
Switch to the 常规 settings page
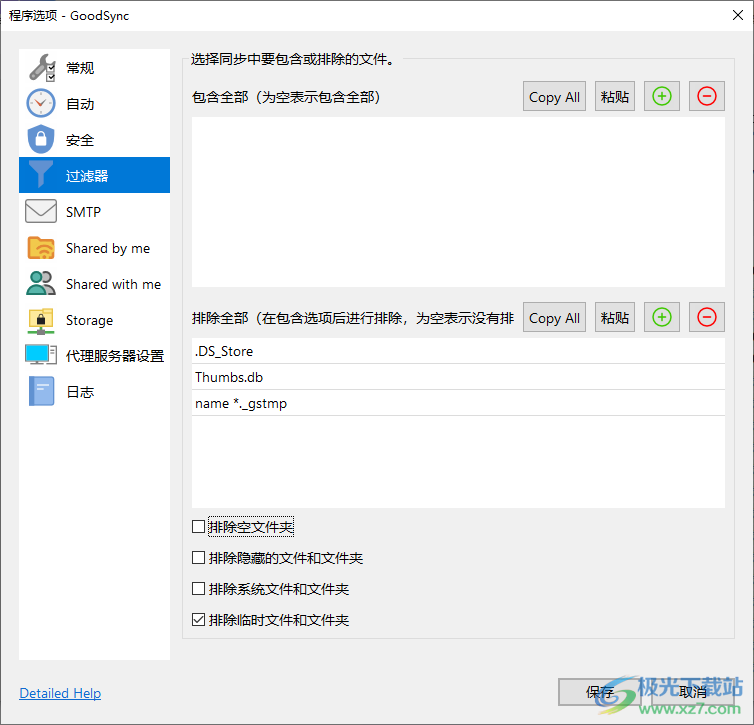pos(94,68)
